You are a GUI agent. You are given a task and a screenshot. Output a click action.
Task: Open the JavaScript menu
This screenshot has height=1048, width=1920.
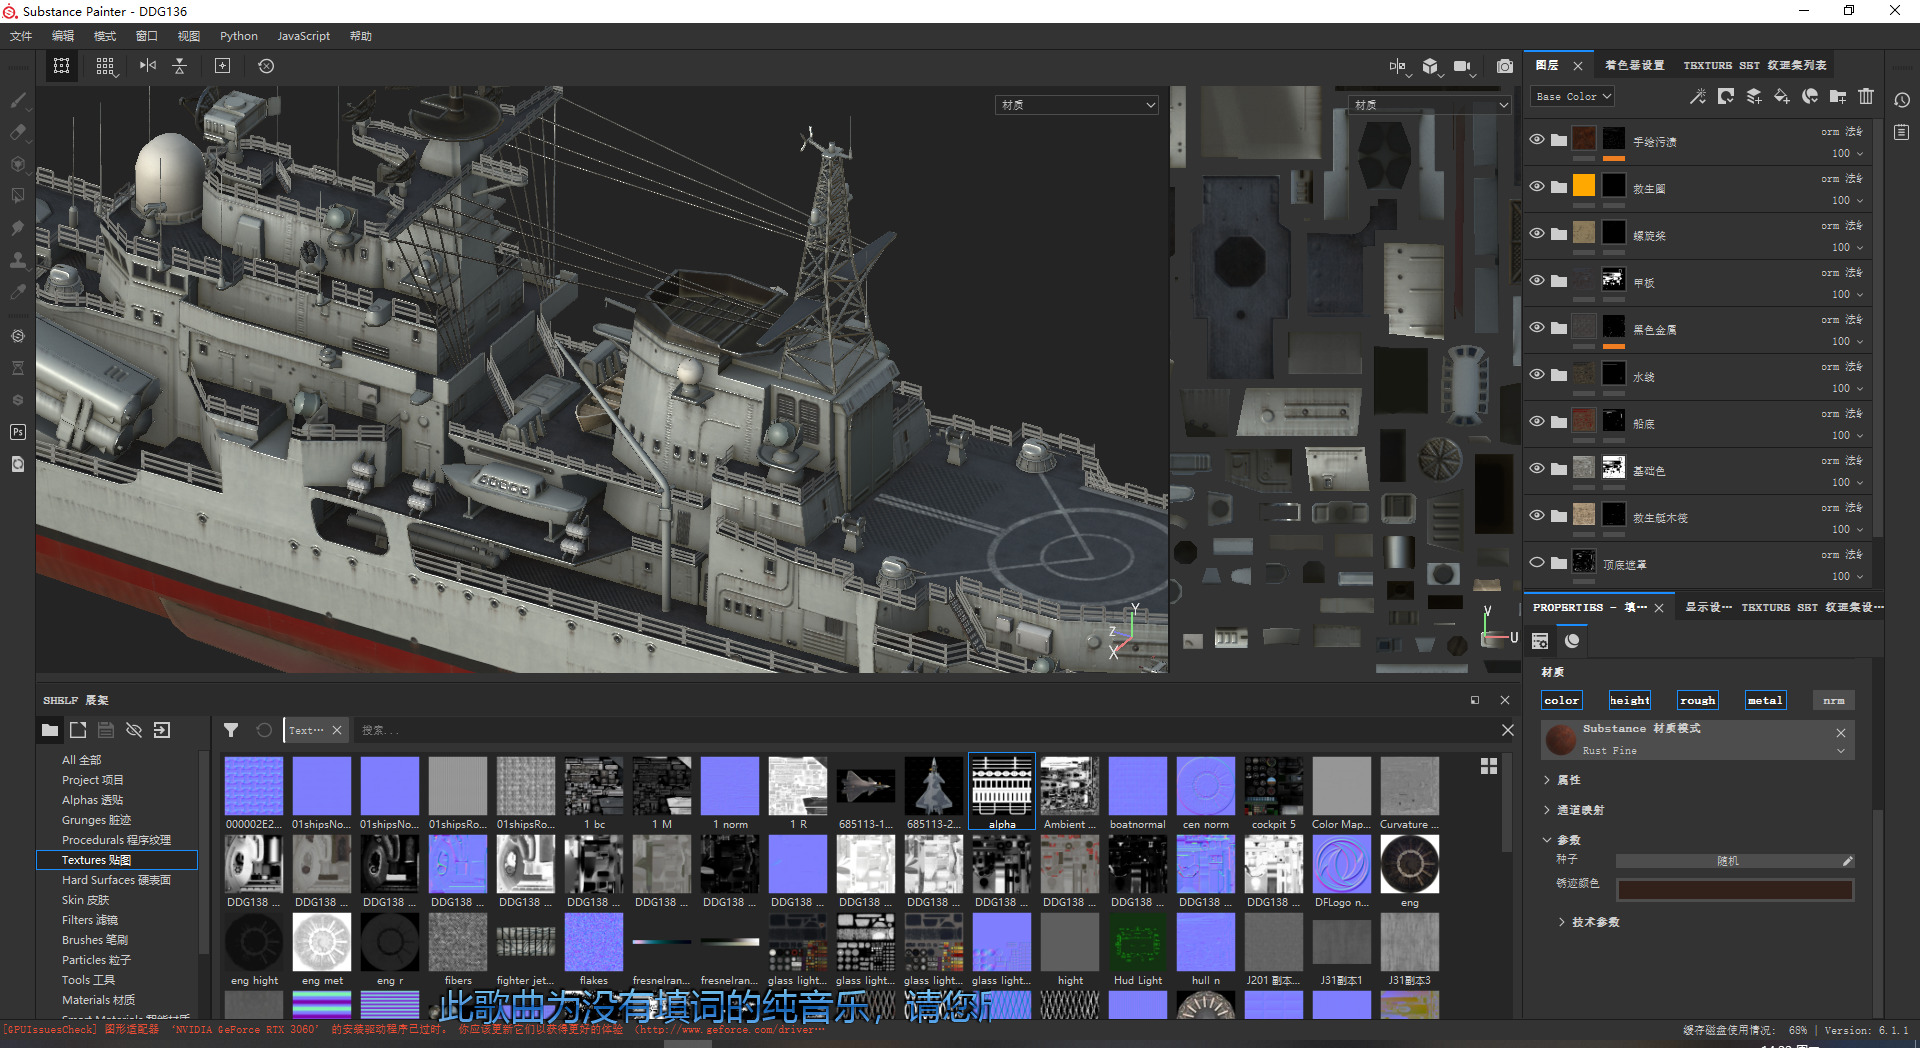click(x=304, y=36)
